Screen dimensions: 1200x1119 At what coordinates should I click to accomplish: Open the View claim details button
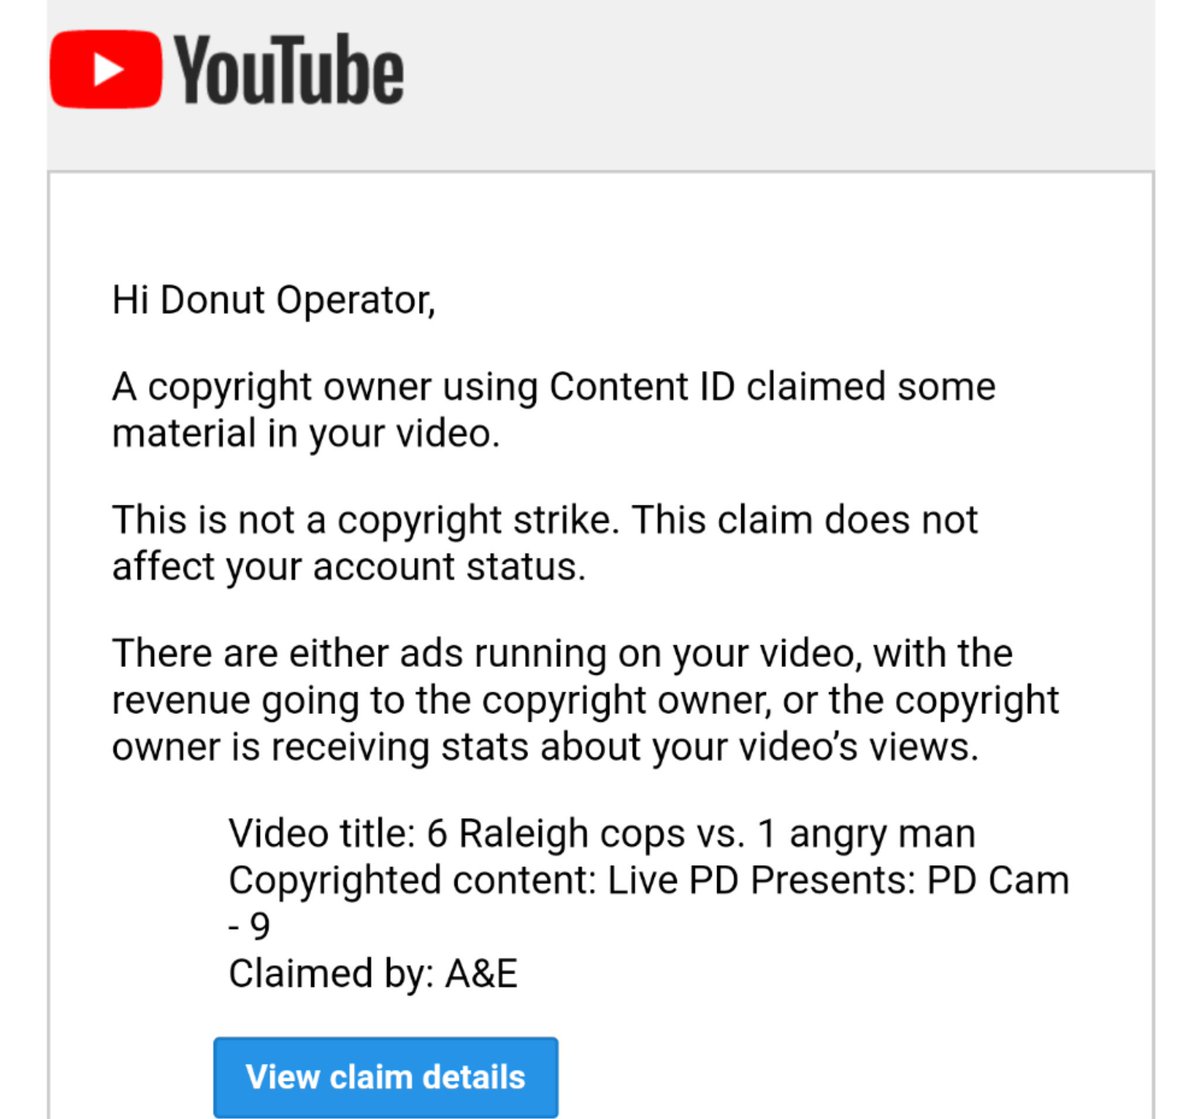(385, 1077)
